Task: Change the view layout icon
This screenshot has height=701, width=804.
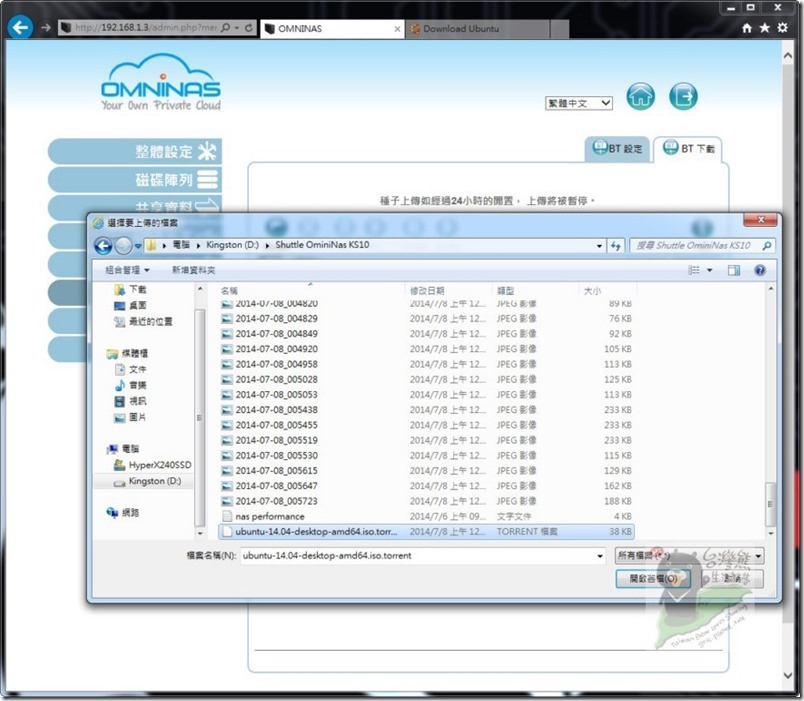Action: [694, 270]
